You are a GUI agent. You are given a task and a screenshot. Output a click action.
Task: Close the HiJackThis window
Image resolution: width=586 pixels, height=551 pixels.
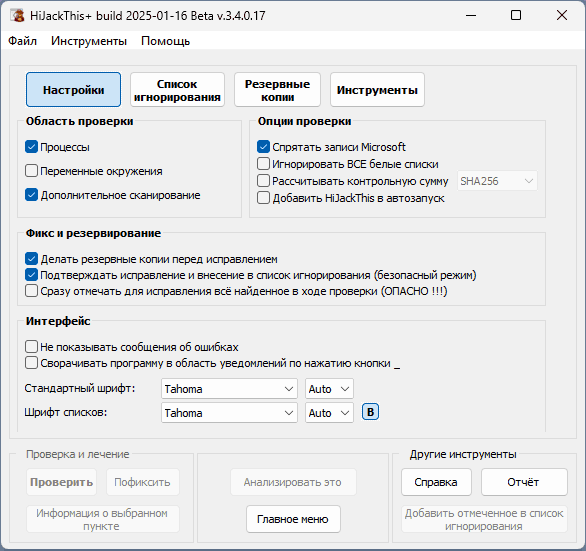(562, 15)
